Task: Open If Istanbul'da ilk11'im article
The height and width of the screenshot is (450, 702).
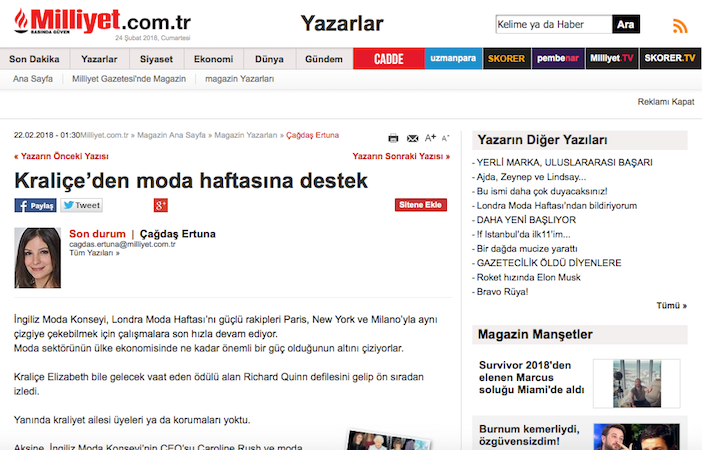Action: click(523, 234)
